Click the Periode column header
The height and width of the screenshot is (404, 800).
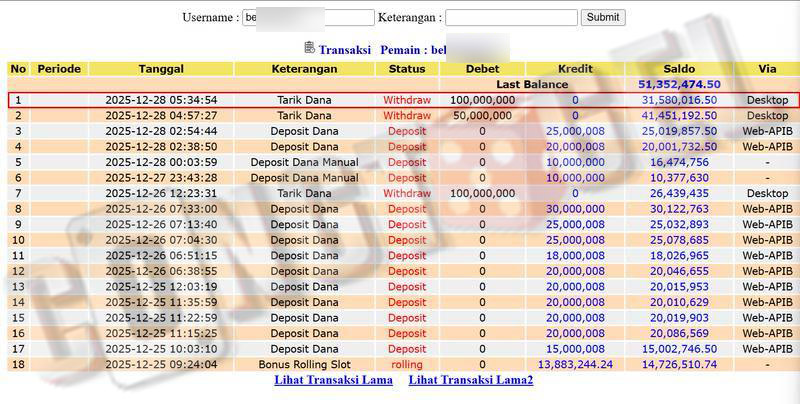(58, 69)
